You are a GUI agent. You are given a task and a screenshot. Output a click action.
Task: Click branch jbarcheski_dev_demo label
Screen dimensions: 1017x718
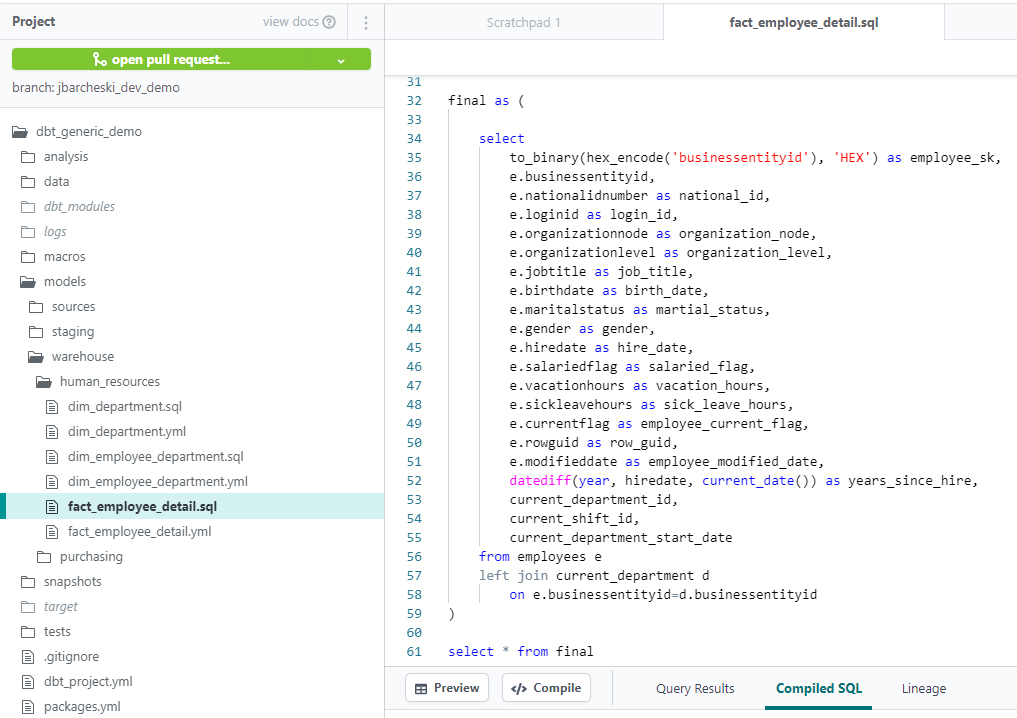coord(96,88)
